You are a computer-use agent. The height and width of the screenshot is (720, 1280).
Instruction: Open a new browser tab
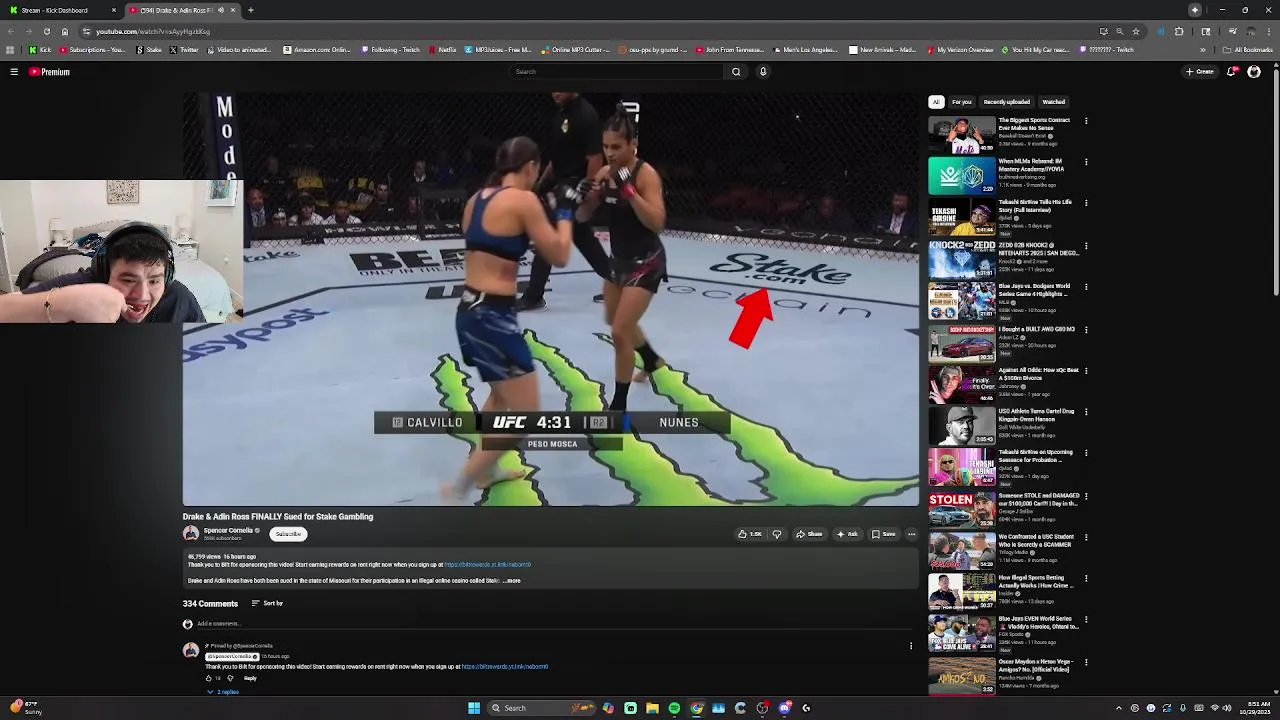pyautogui.click(x=251, y=10)
